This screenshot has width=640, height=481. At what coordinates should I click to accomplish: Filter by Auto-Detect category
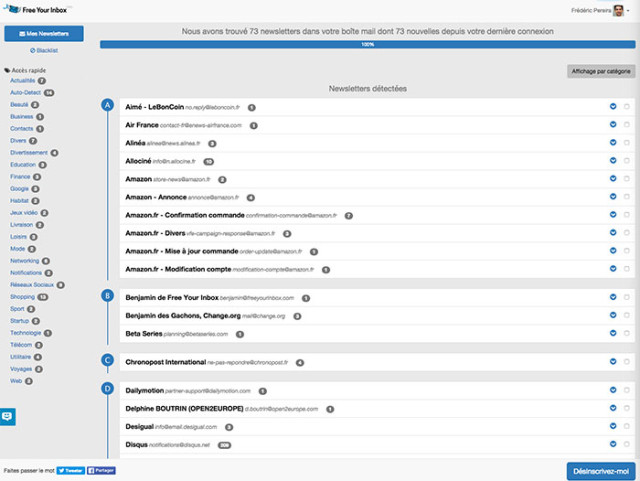click(x=25, y=93)
